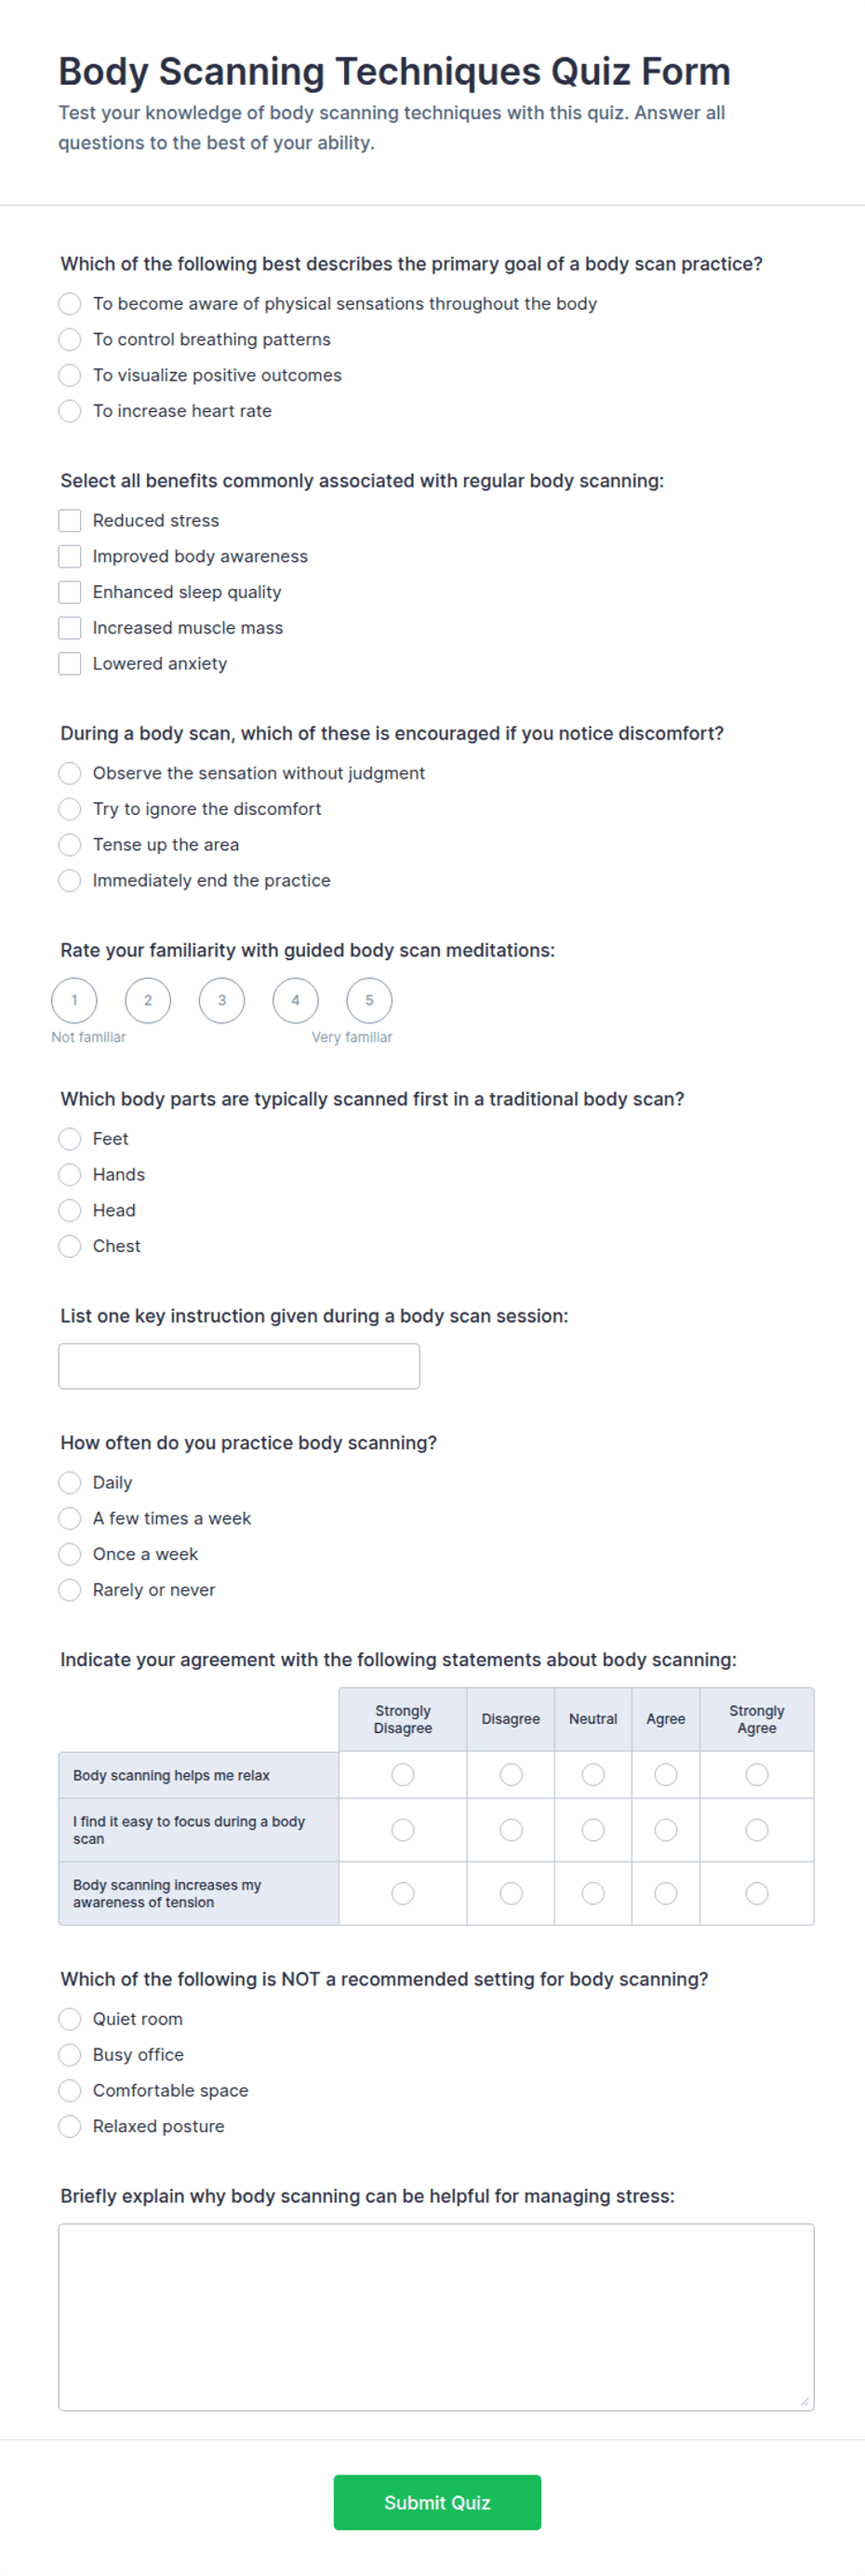Click the key instruction text field
The image size is (865, 2576).
pos(239,1366)
